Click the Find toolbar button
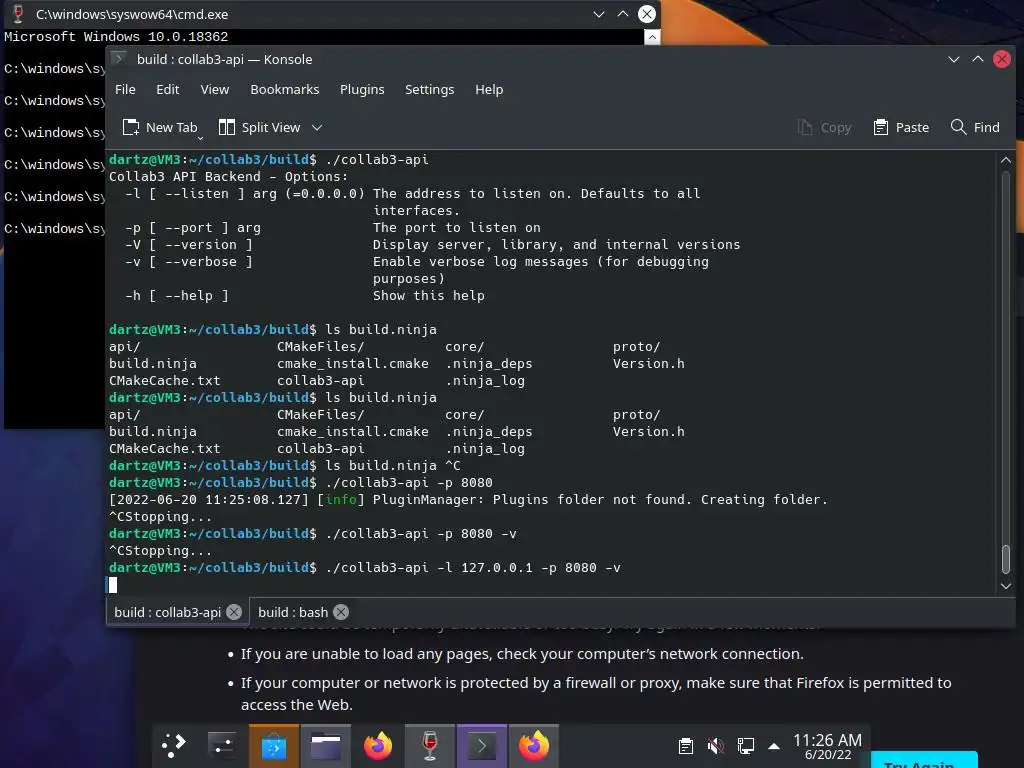 click(x=975, y=127)
